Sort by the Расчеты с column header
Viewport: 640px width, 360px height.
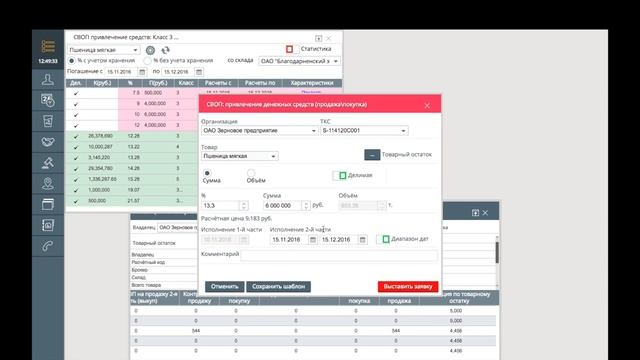tap(218, 83)
